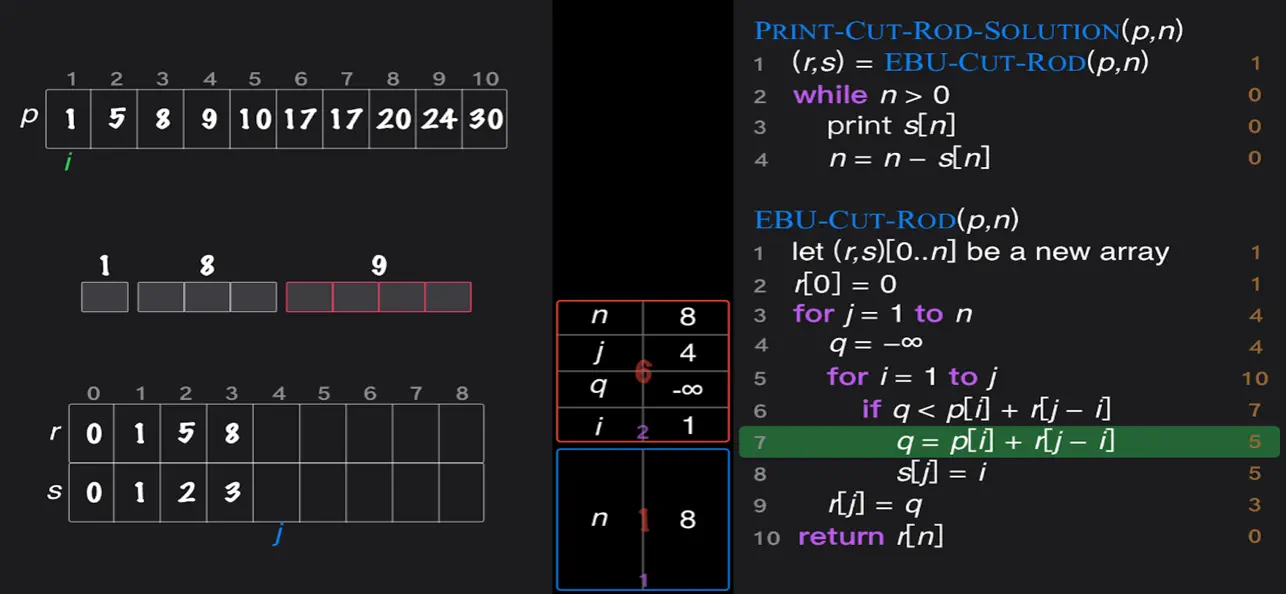The width and height of the screenshot is (1286, 594).
Task: Select the blue j label below s array
Action: (277, 537)
